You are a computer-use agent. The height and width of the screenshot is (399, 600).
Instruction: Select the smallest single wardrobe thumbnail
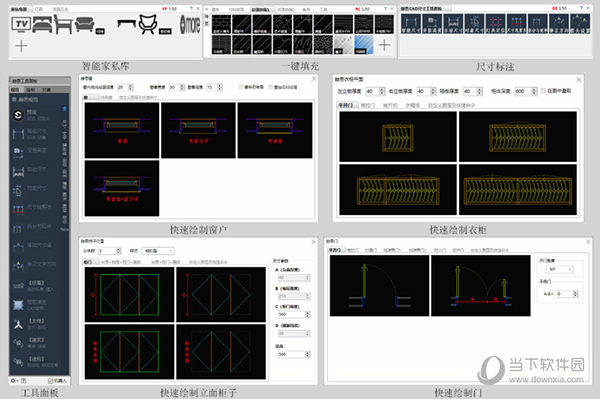tap(398, 137)
